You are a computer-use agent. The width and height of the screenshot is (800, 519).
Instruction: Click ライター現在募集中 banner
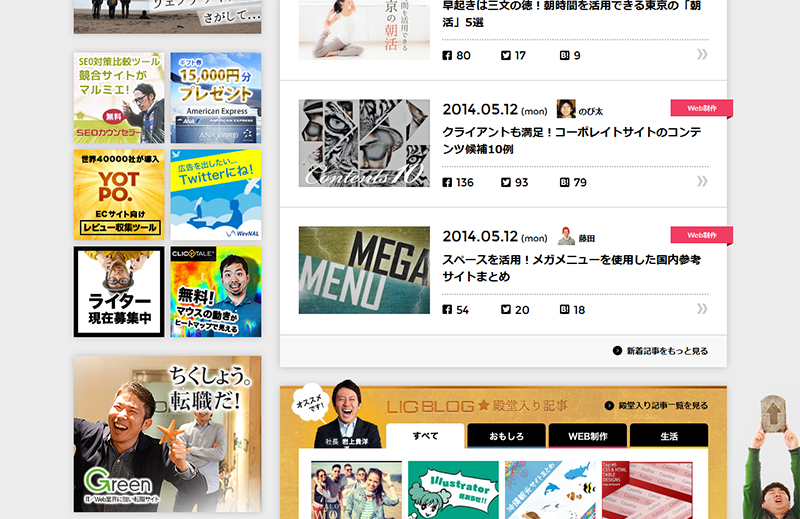coord(119,291)
